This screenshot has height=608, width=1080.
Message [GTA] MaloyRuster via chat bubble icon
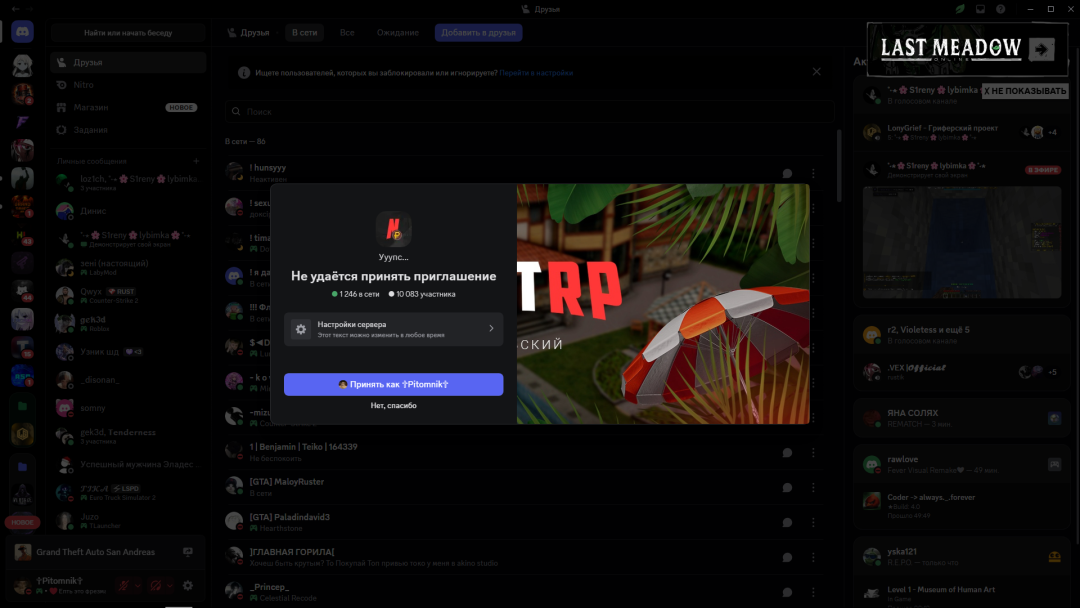pyautogui.click(x=787, y=485)
